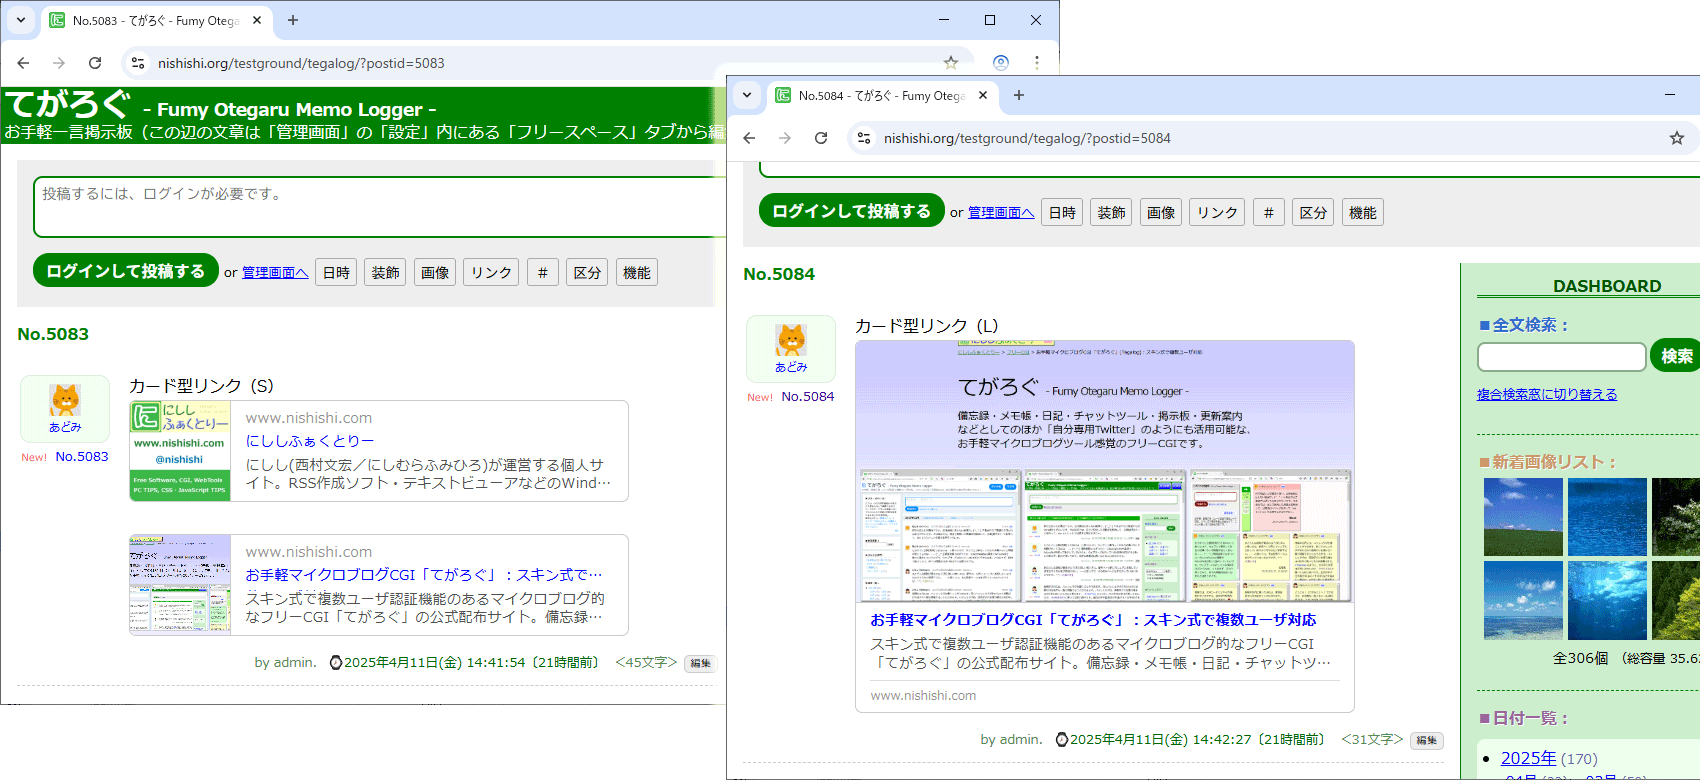Open the No.5083 permalink under the avatar
This screenshot has height=780, width=1700.
82,456
